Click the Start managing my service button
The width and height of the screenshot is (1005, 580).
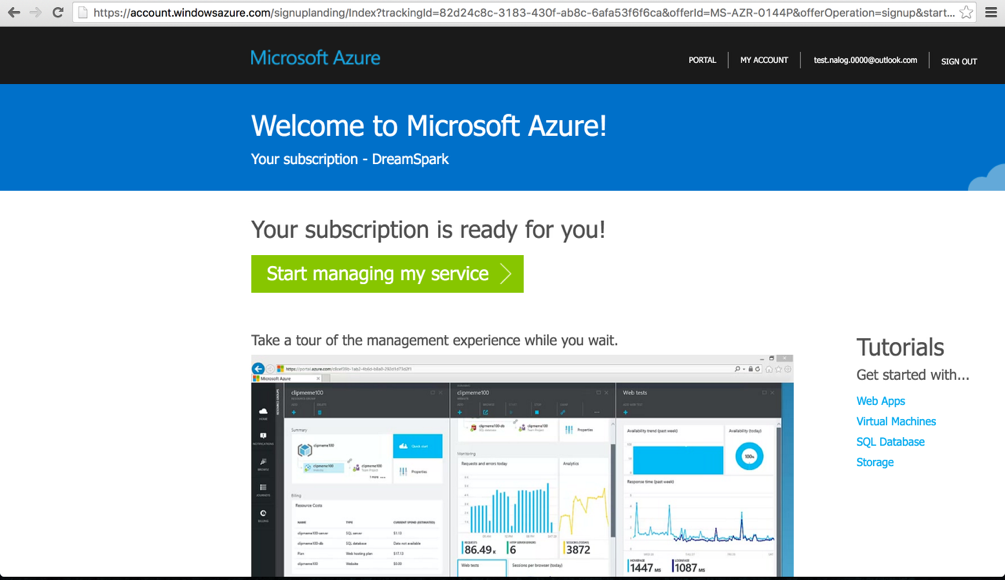pyautogui.click(x=387, y=273)
